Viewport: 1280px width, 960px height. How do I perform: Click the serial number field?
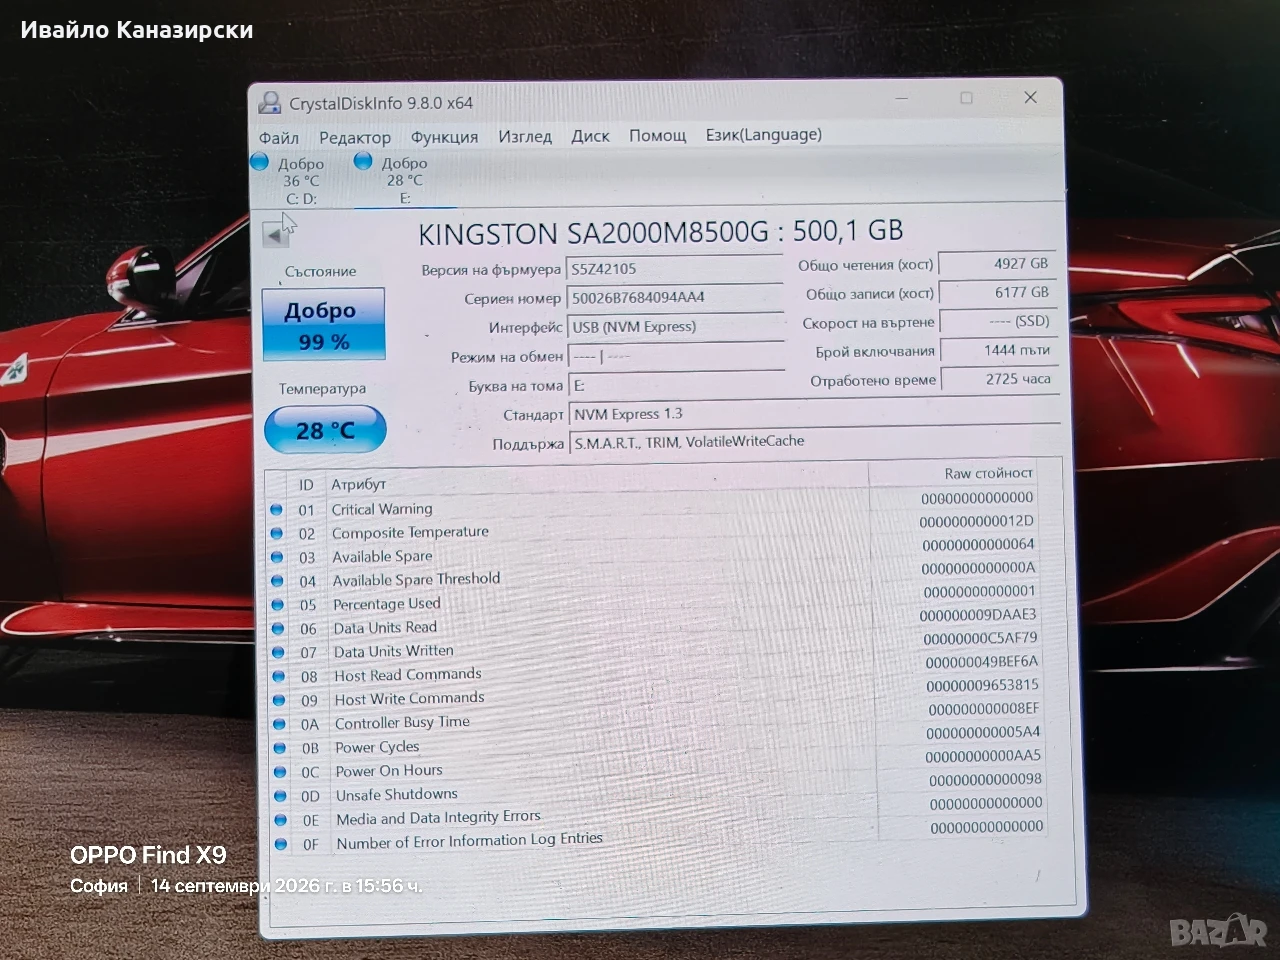click(x=675, y=297)
